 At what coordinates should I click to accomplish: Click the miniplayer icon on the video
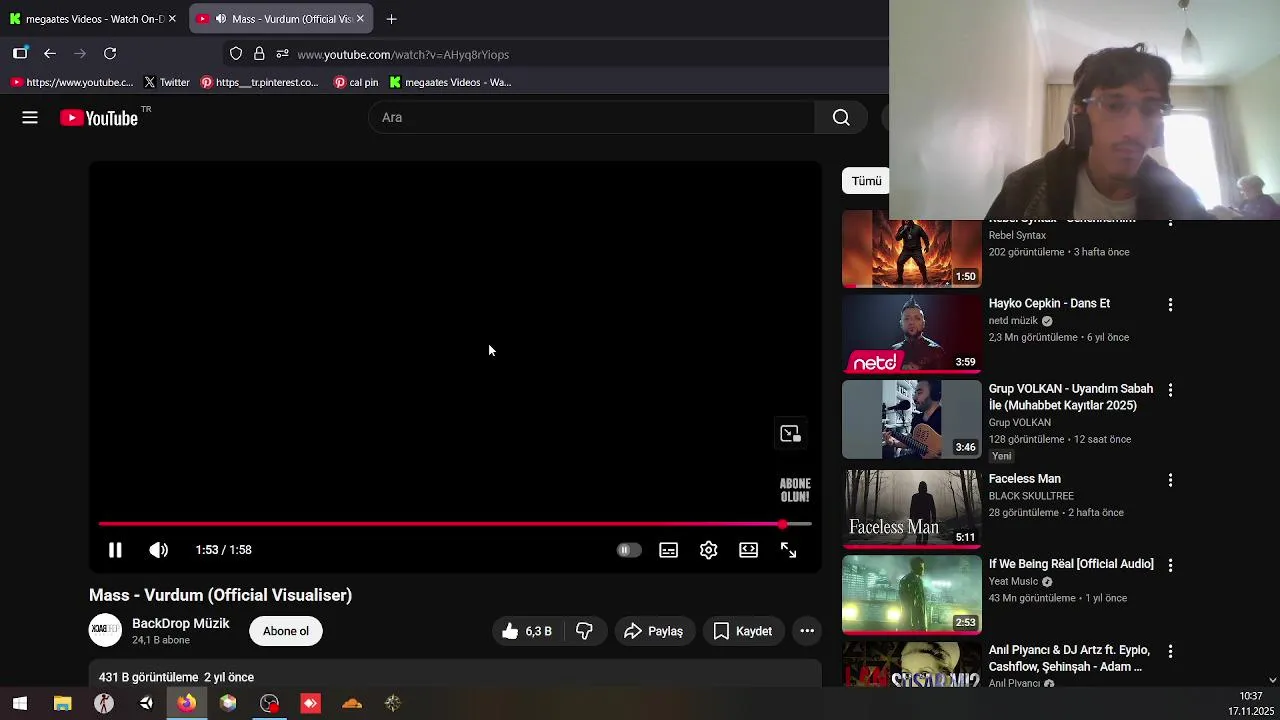pyautogui.click(x=790, y=433)
